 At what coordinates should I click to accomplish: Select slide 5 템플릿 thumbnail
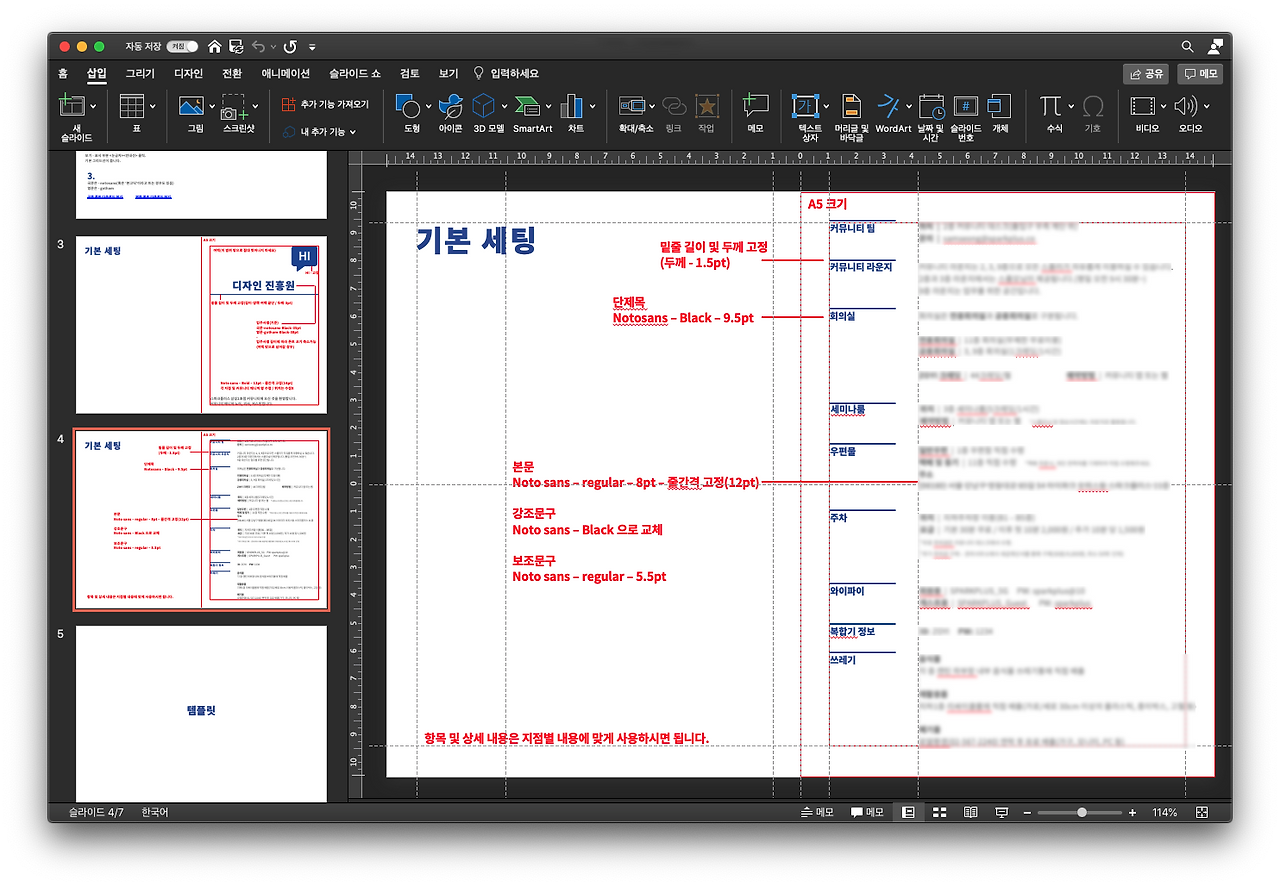click(x=201, y=713)
